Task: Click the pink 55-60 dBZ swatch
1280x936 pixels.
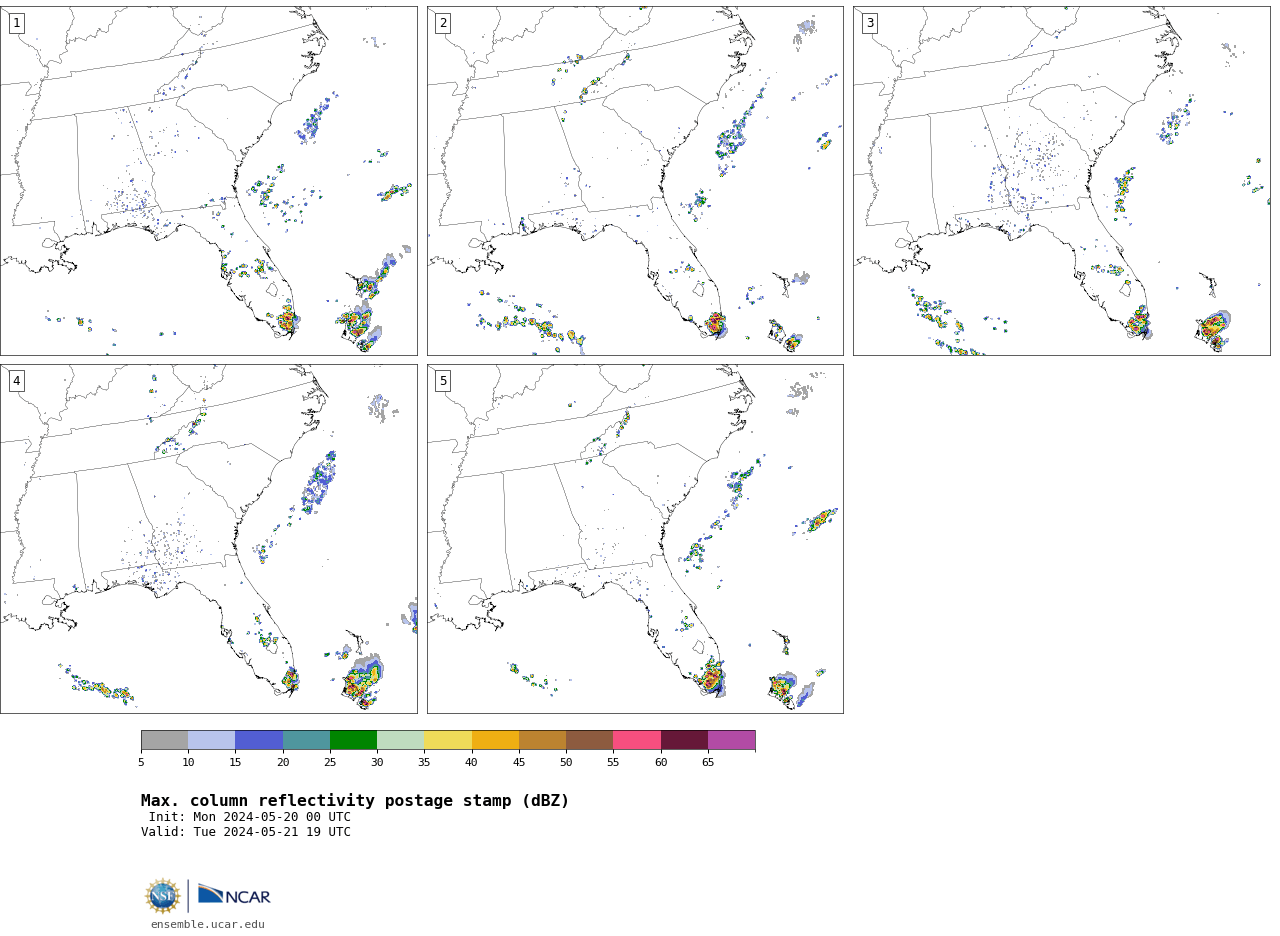Action: point(637,740)
